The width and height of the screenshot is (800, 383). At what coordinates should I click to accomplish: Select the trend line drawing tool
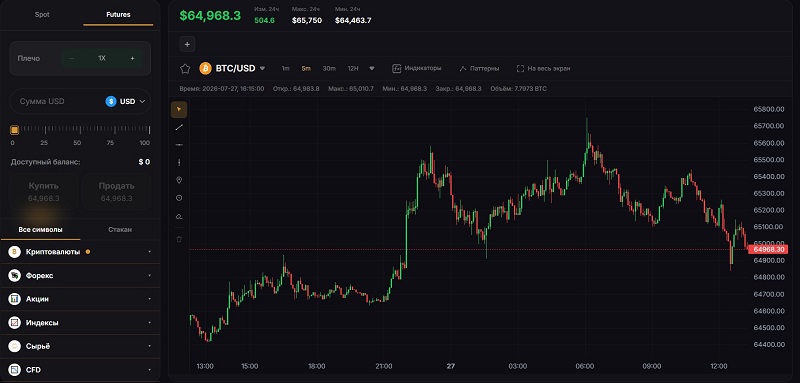click(179, 127)
